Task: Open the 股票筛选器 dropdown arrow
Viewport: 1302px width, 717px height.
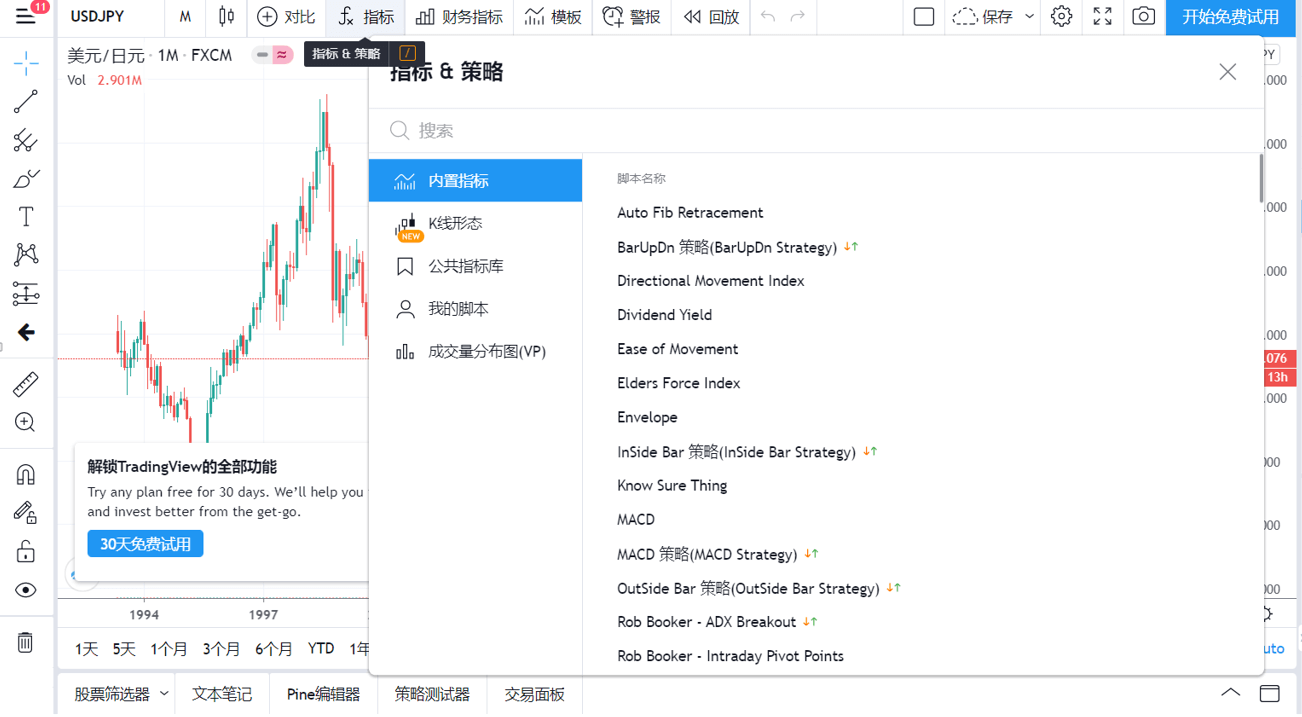Action: tap(164, 694)
